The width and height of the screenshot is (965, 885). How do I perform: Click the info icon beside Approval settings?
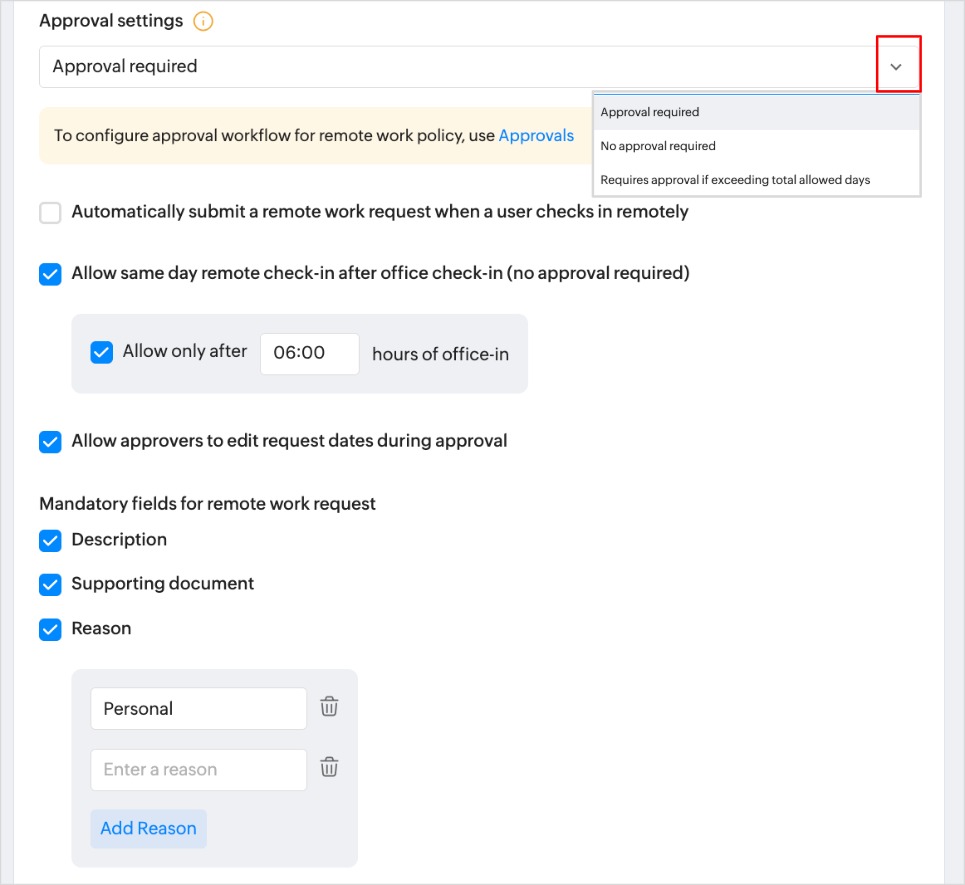coord(203,21)
